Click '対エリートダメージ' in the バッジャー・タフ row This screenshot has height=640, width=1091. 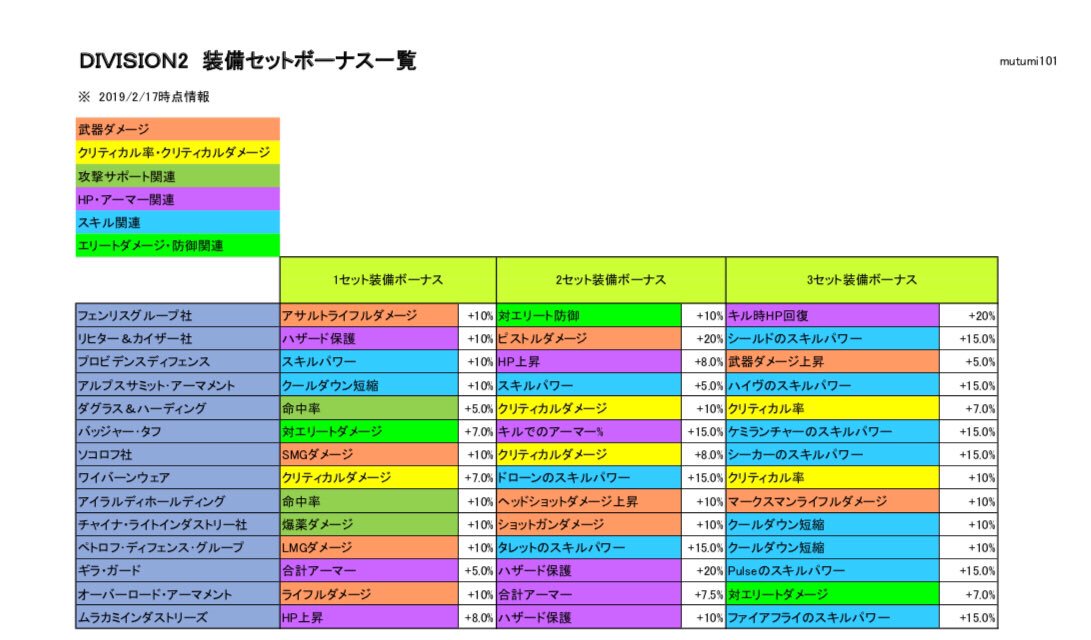(x=369, y=431)
